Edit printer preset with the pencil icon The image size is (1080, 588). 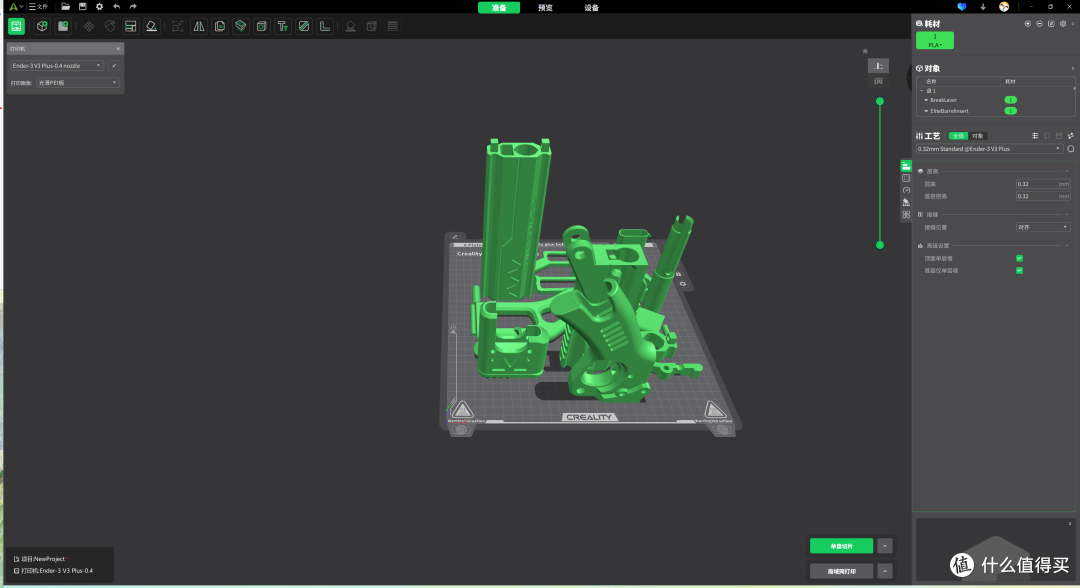click(x=114, y=65)
